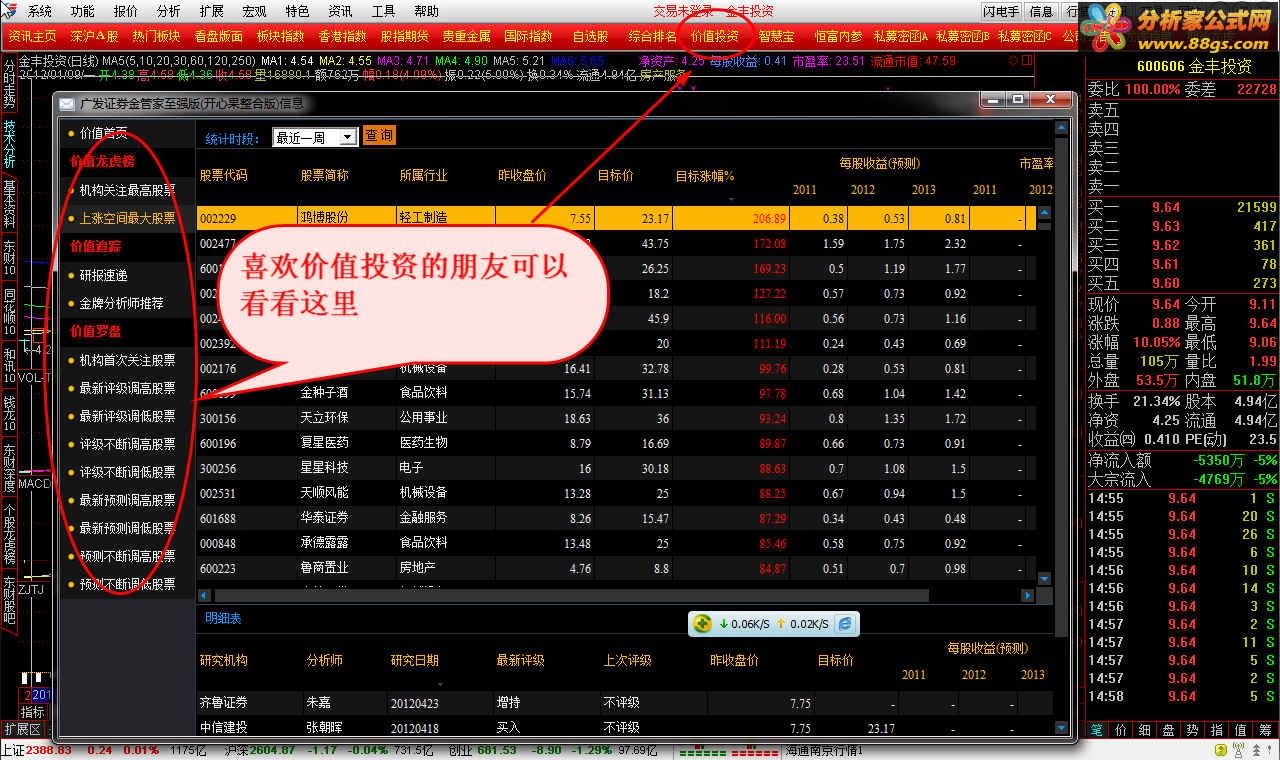
Task: Switch to the 笔 tab in quote panel
Action: point(1097,730)
